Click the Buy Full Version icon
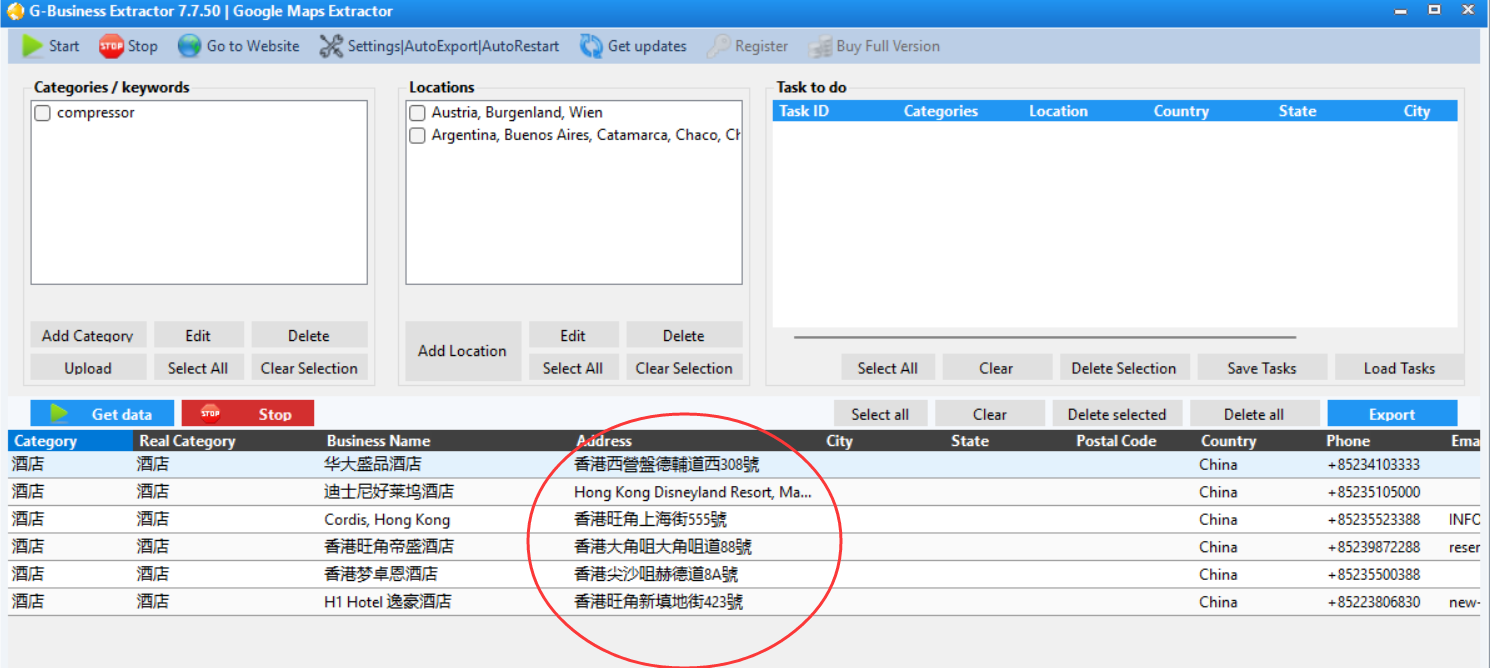The height and width of the screenshot is (668, 1490). 822,45
